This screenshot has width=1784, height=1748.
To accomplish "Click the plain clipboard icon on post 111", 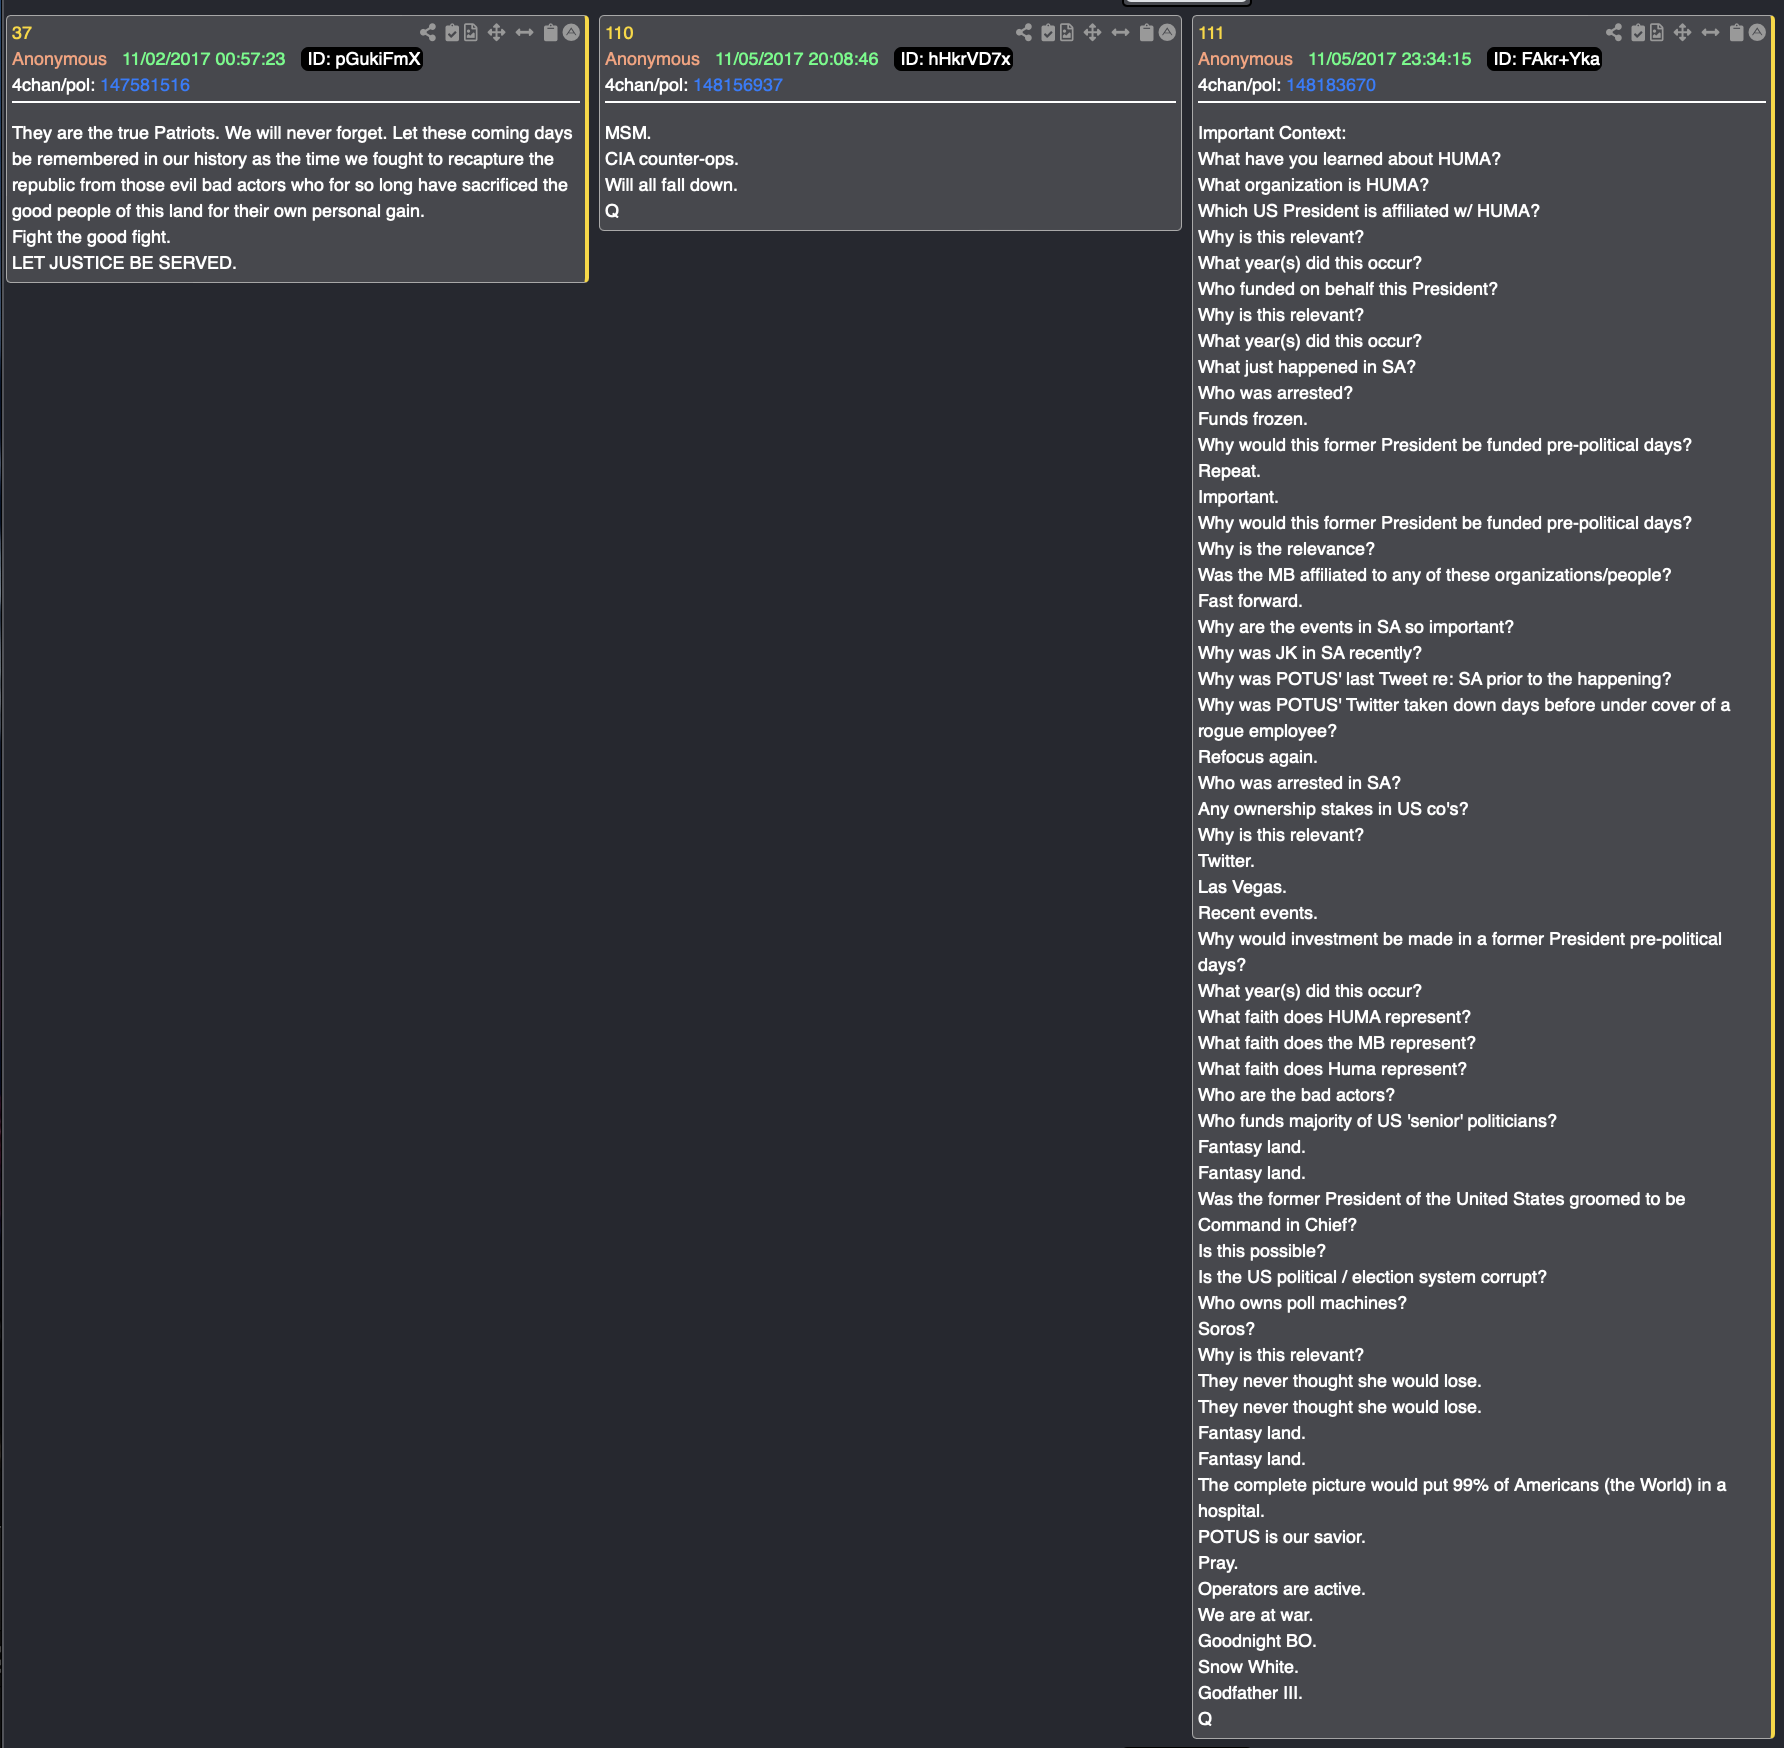I will pos(1736,33).
